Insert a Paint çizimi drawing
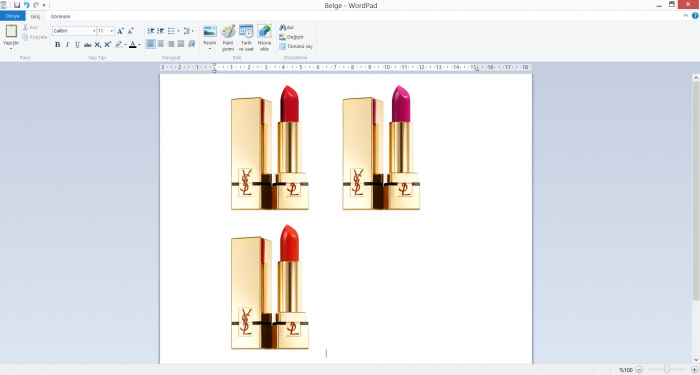700x375 pixels. (x=228, y=38)
